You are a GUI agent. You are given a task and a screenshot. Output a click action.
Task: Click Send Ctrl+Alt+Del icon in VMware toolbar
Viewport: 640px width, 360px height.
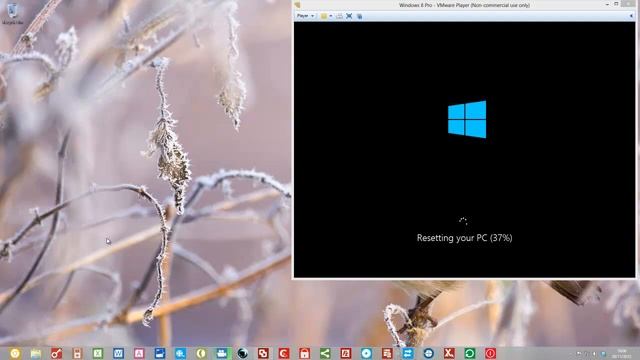pyautogui.click(x=339, y=16)
